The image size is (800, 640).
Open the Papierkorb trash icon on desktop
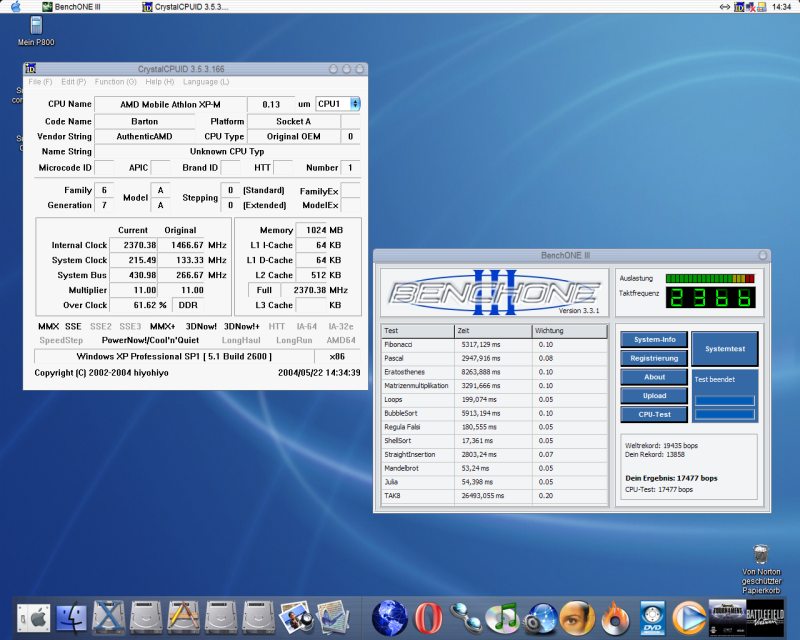[760, 554]
